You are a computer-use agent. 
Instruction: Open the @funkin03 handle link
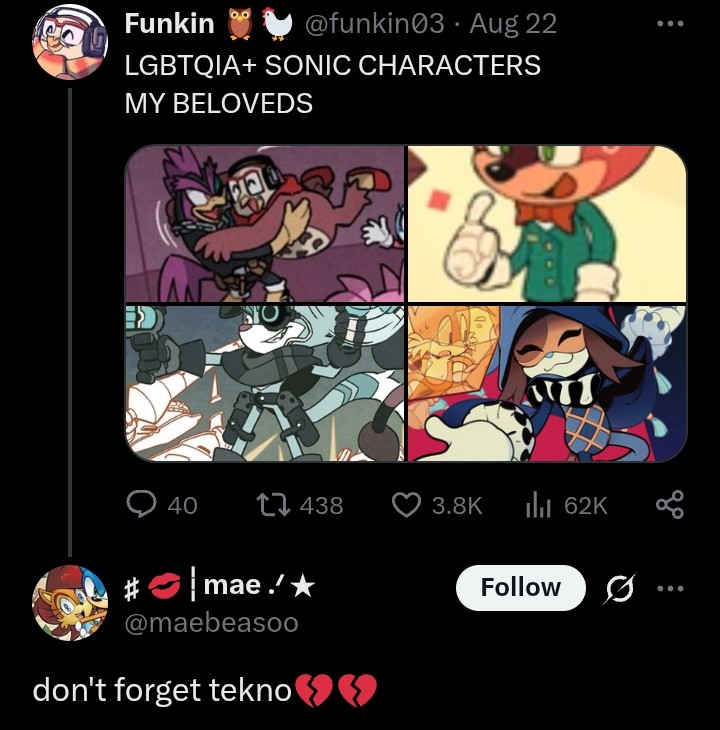[374, 23]
